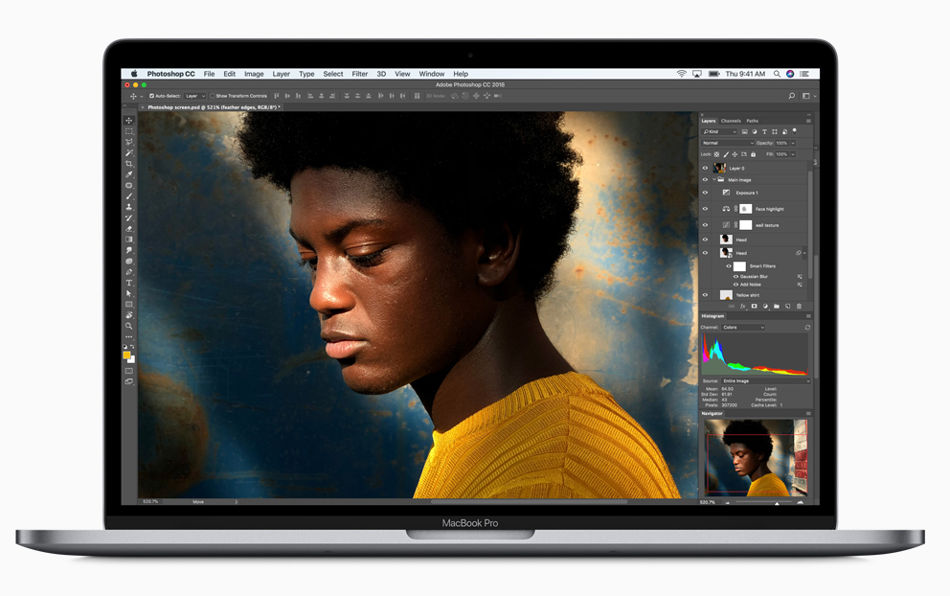The width and height of the screenshot is (950, 596).
Task: Select the Brush tool
Action: click(x=128, y=196)
